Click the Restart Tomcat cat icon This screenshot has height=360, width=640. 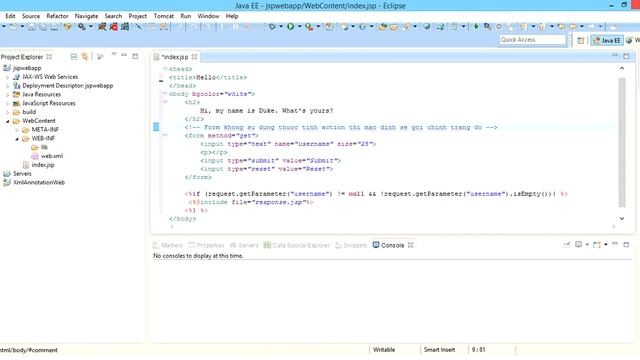click(125, 27)
